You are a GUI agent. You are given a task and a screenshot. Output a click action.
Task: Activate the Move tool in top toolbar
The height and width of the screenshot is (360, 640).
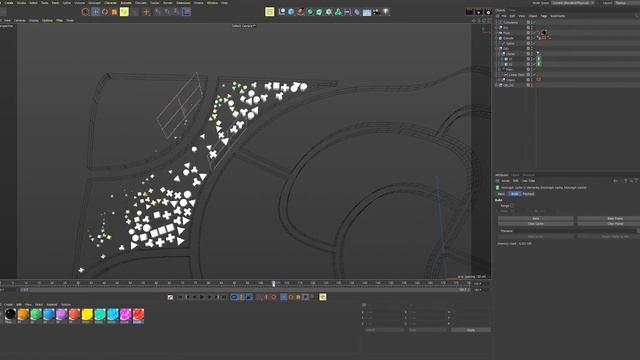(x=96, y=12)
